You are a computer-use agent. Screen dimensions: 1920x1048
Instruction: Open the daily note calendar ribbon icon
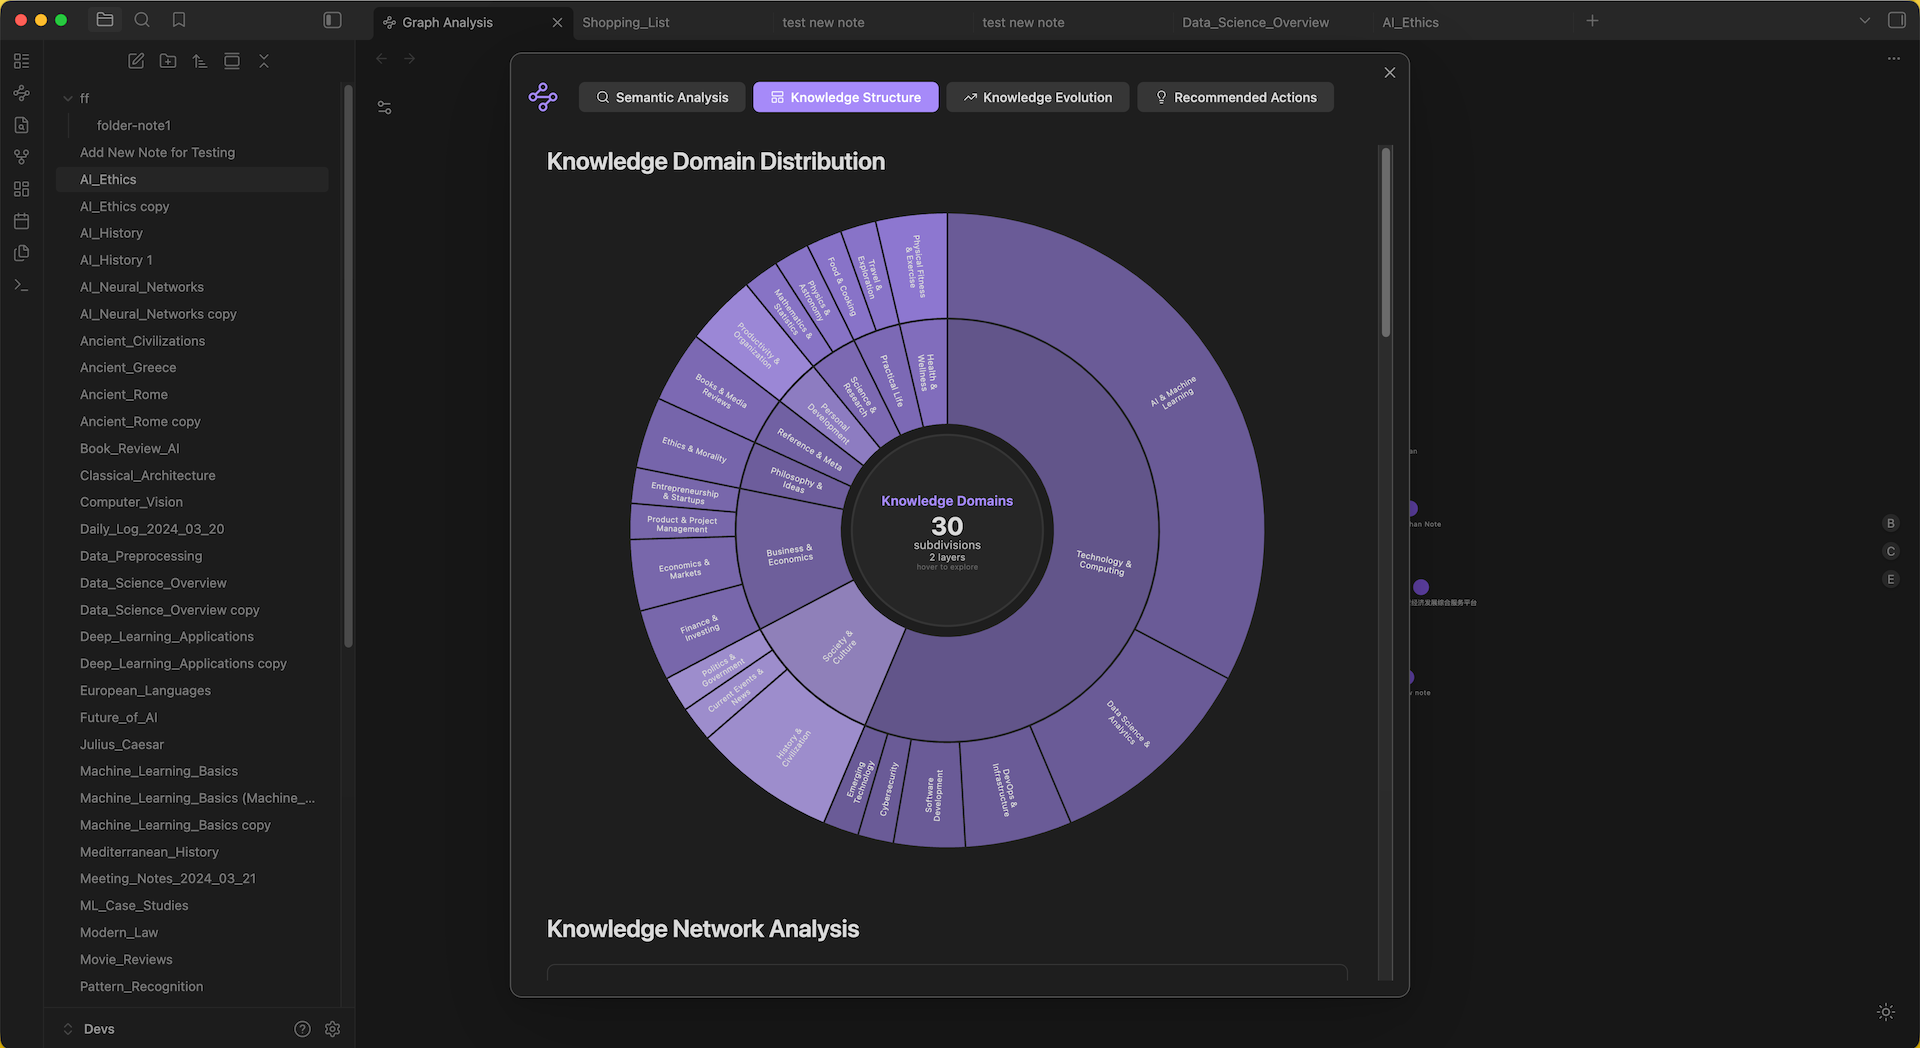pyautogui.click(x=21, y=221)
